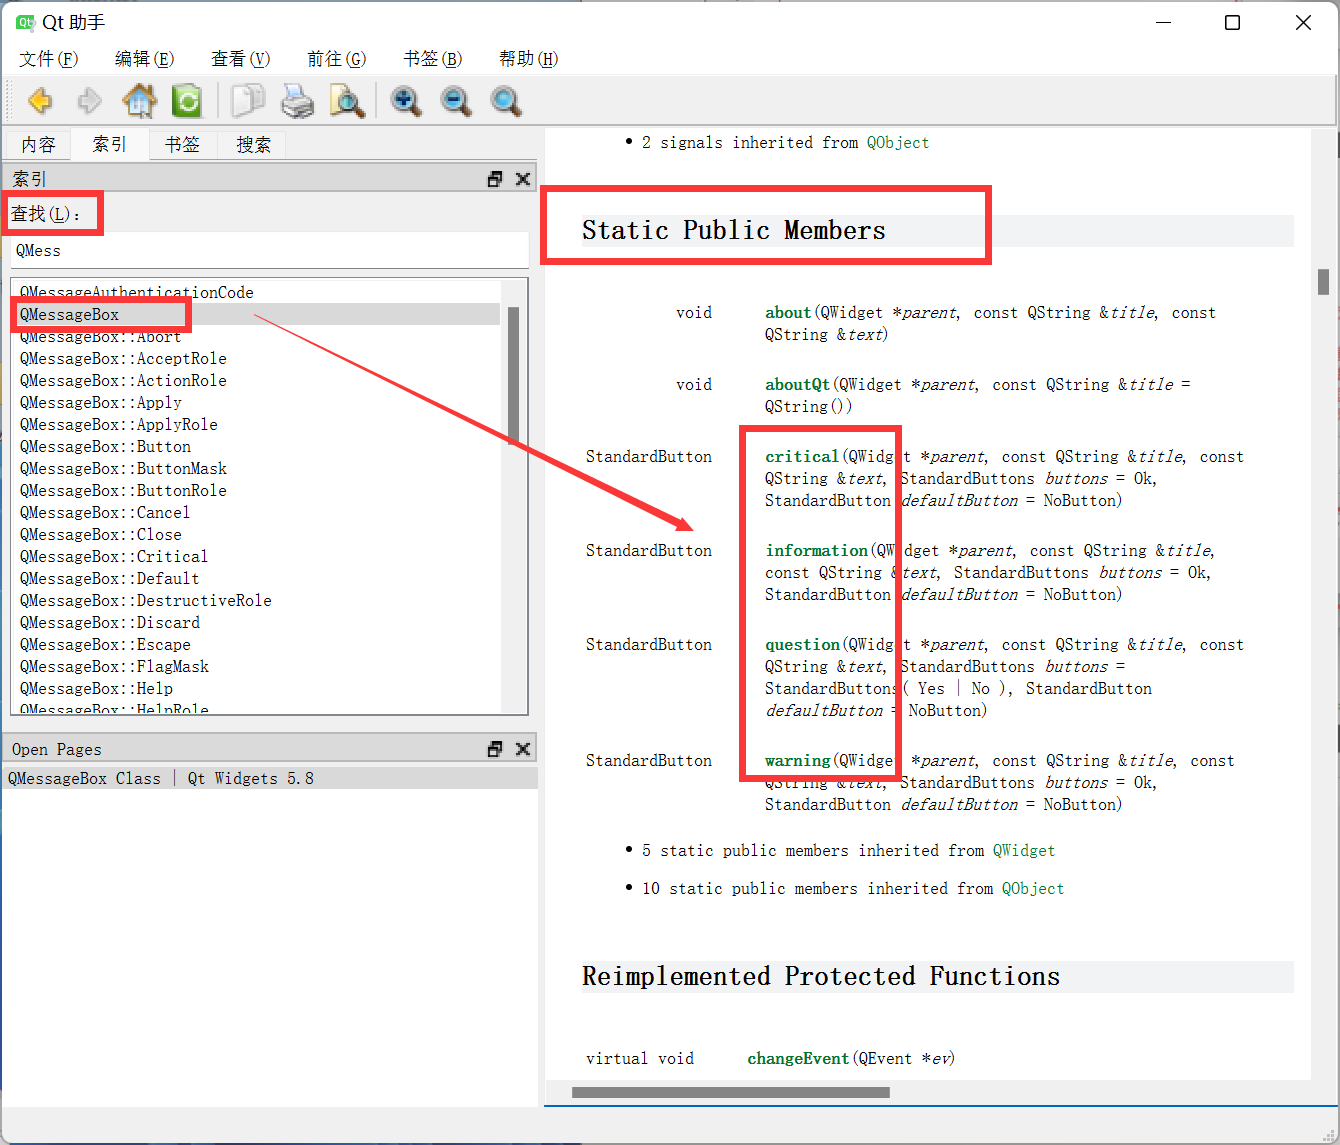Follow QObject link in static members inherited
Viewport: 1340px width, 1145px height.
click(1033, 888)
